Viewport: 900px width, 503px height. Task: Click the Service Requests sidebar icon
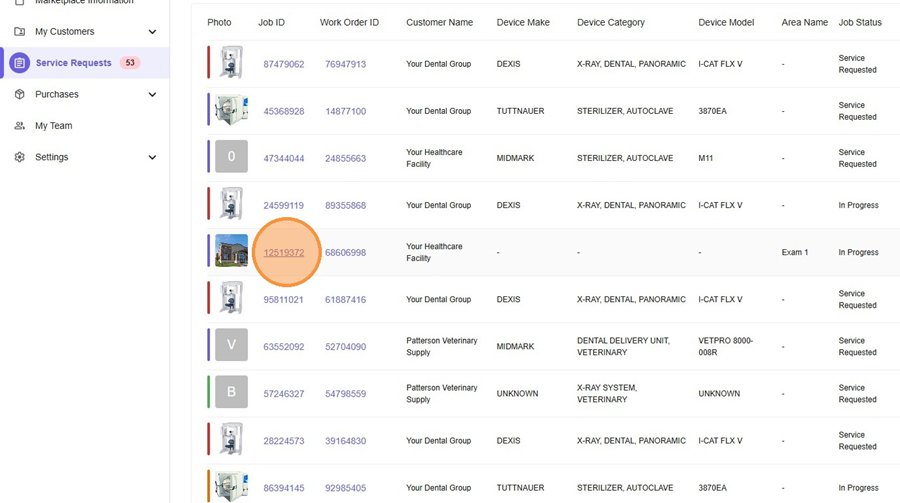20,63
